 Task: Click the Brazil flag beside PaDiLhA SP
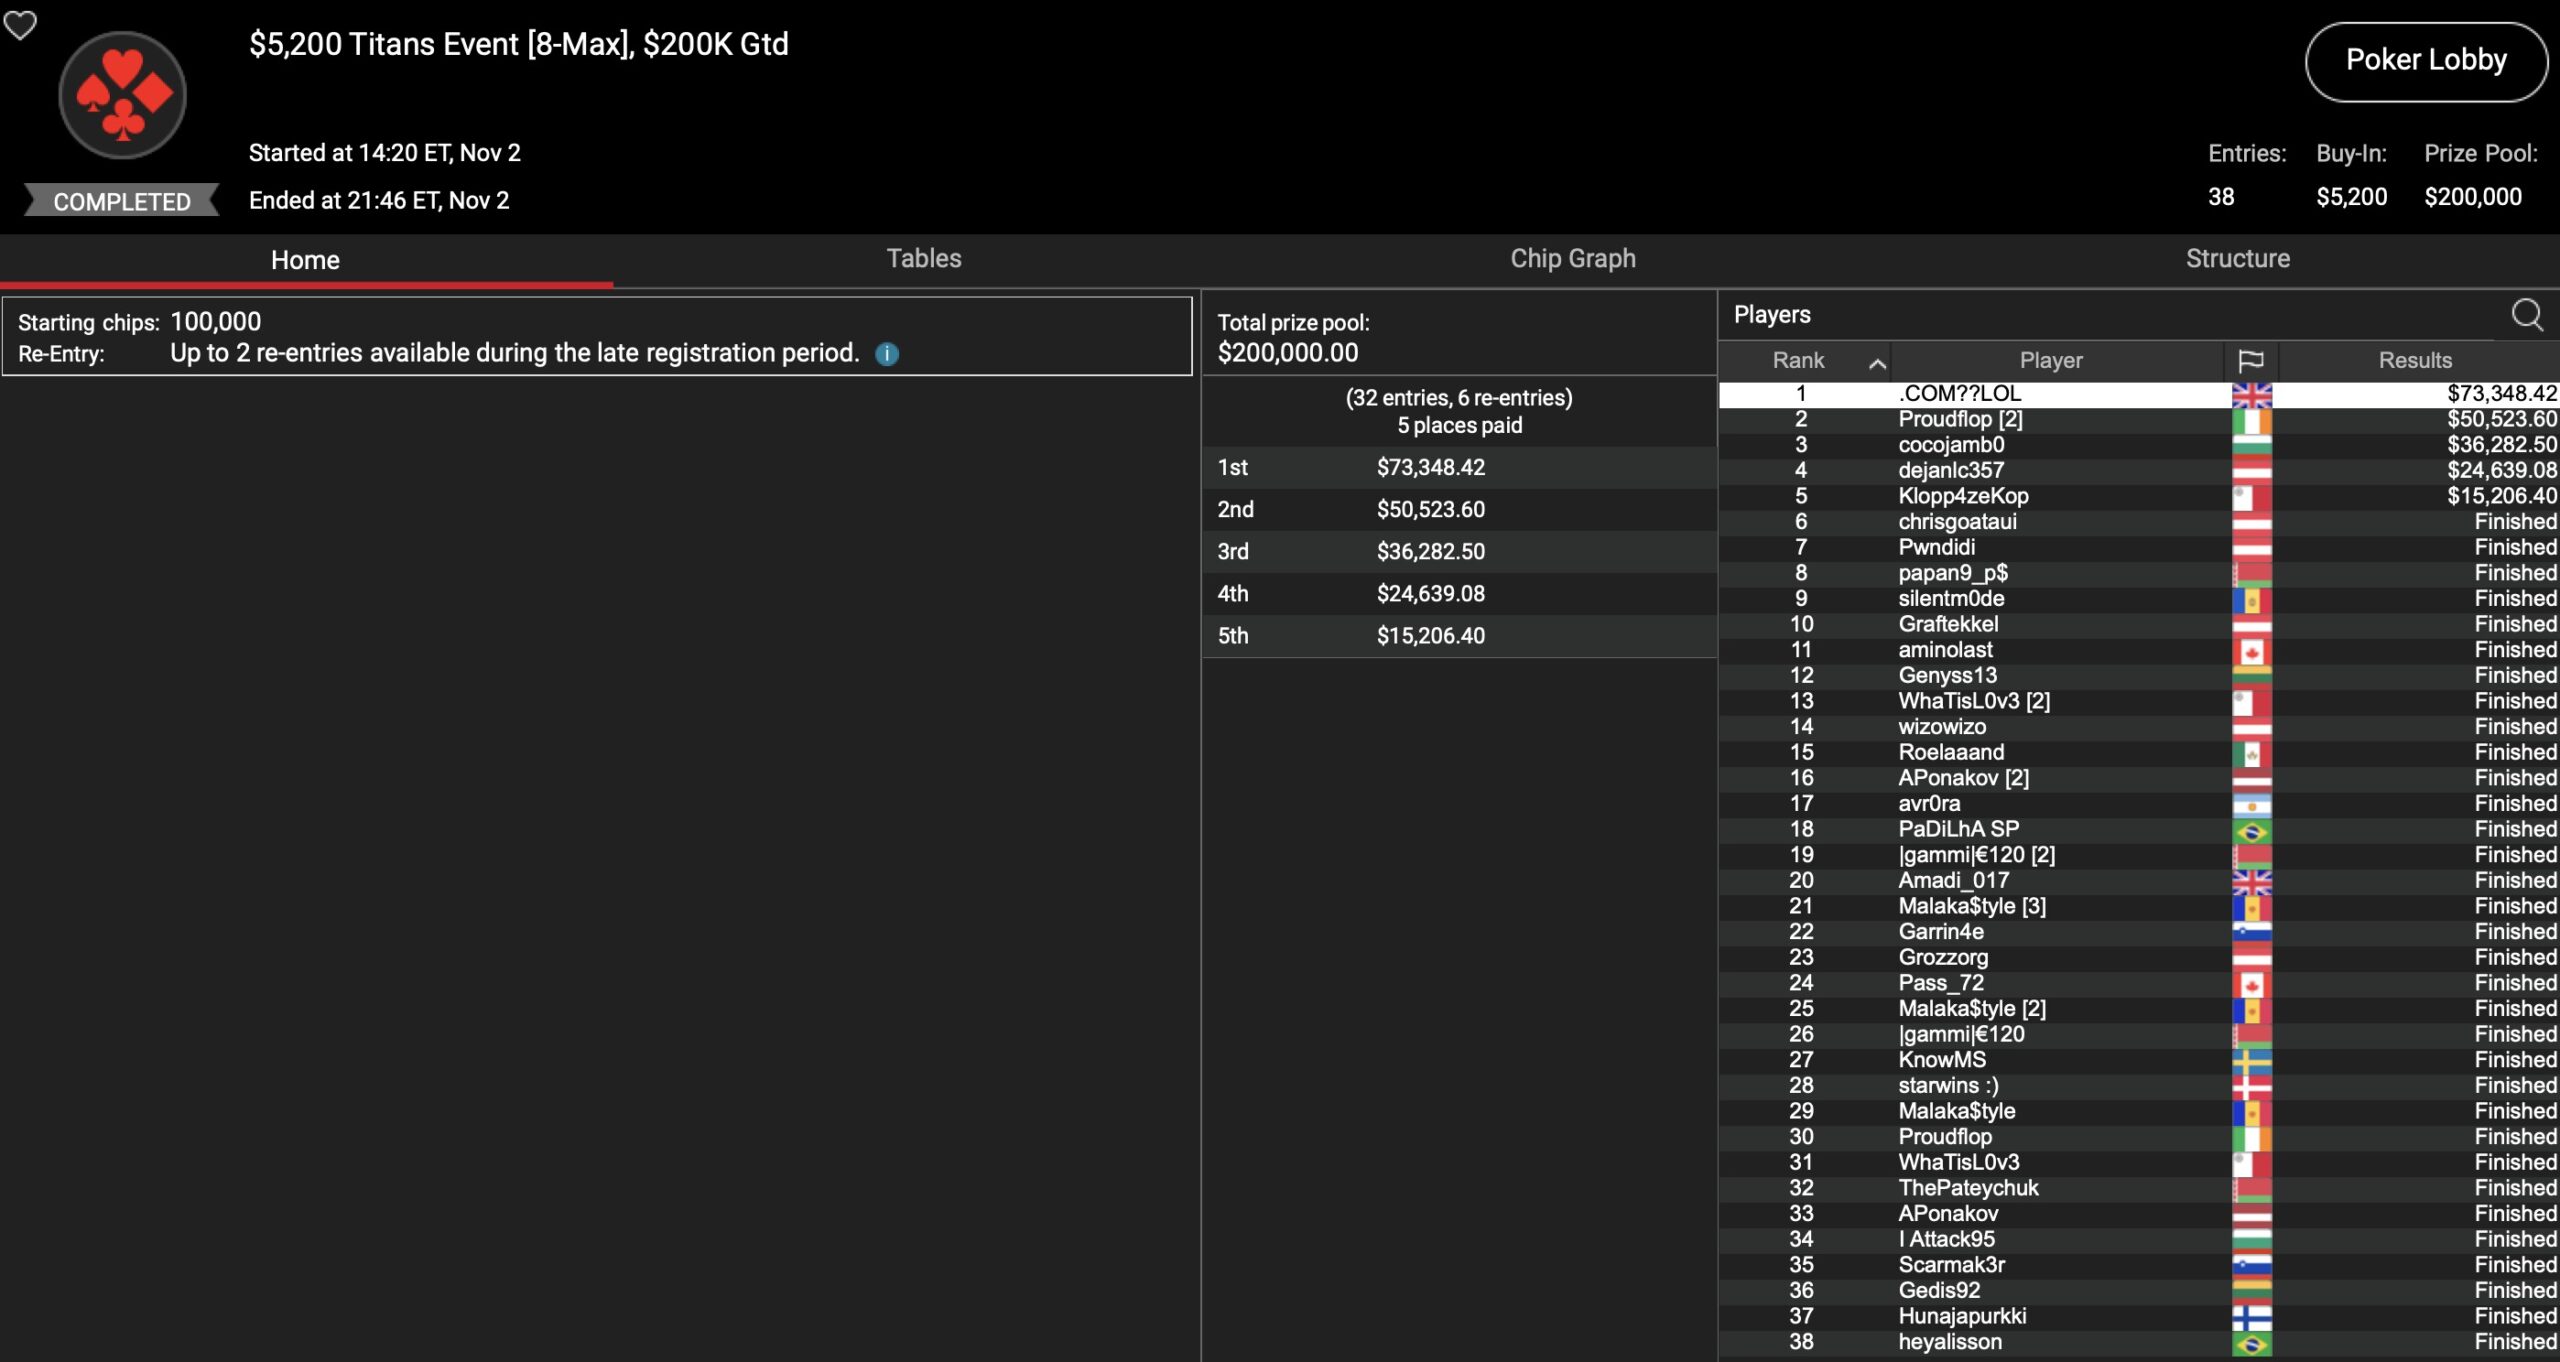[2251, 831]
